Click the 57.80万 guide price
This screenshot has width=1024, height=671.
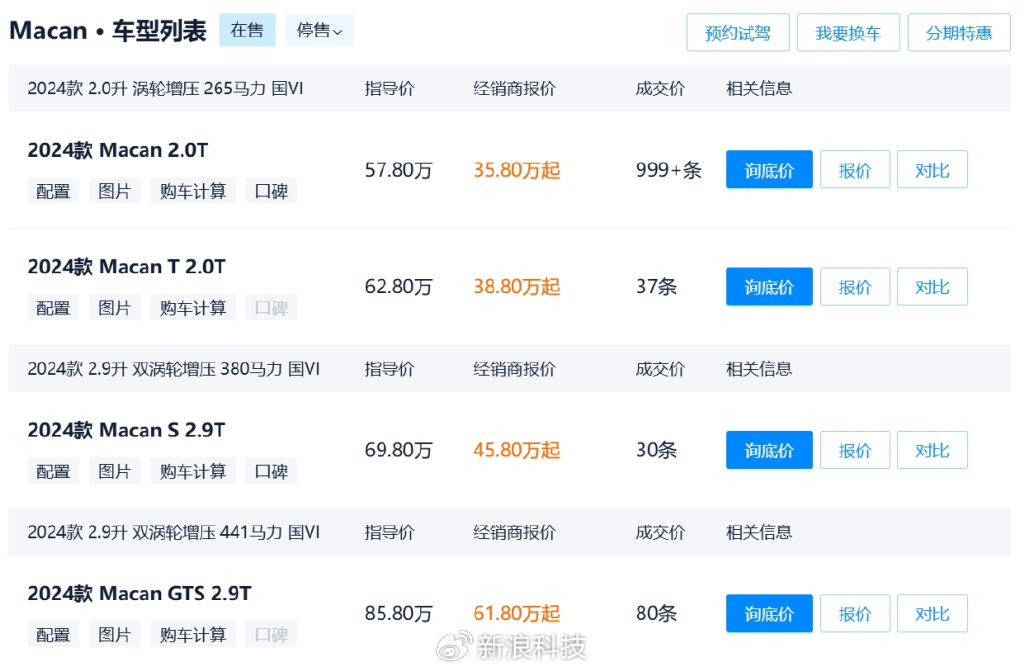coord(398,171)
